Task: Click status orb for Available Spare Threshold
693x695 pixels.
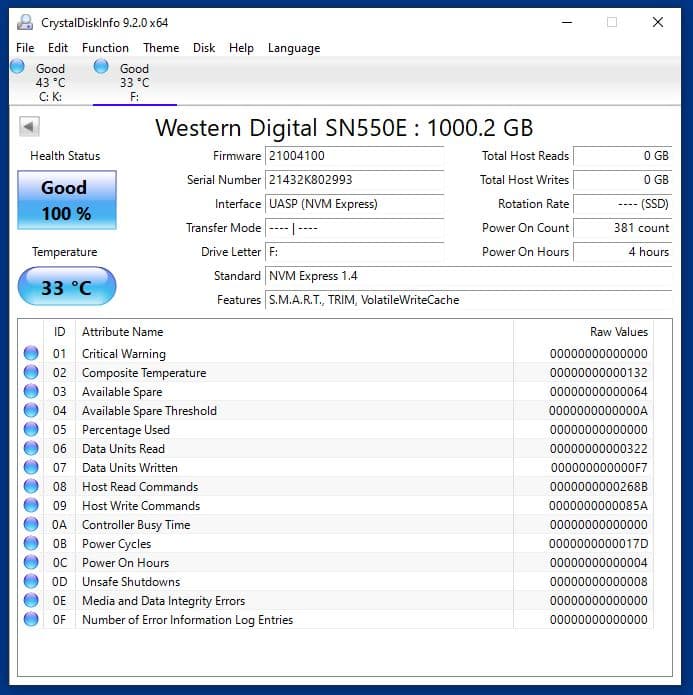Action: click(x=31, y=410)
